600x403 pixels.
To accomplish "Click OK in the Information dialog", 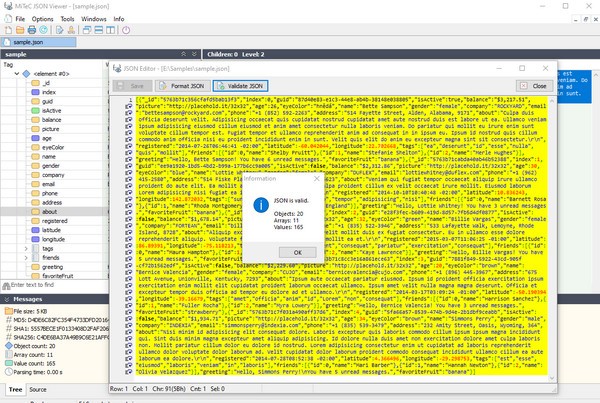I will tap(298, 253).
